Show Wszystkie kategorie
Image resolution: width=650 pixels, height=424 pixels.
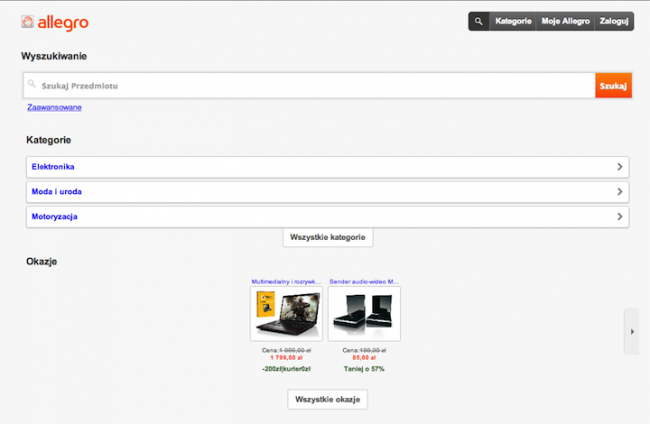pos(328,237)
